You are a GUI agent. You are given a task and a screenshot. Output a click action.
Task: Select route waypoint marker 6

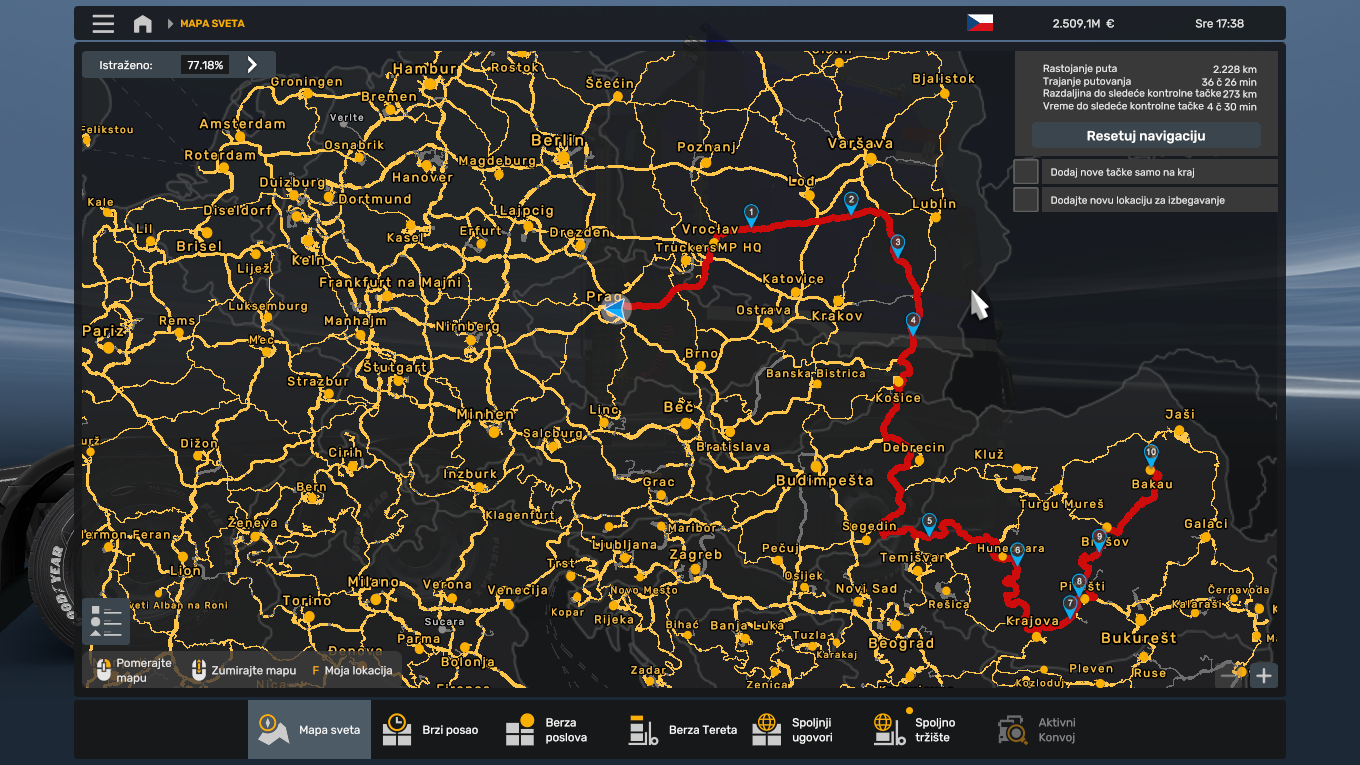tap(1017, 552)
